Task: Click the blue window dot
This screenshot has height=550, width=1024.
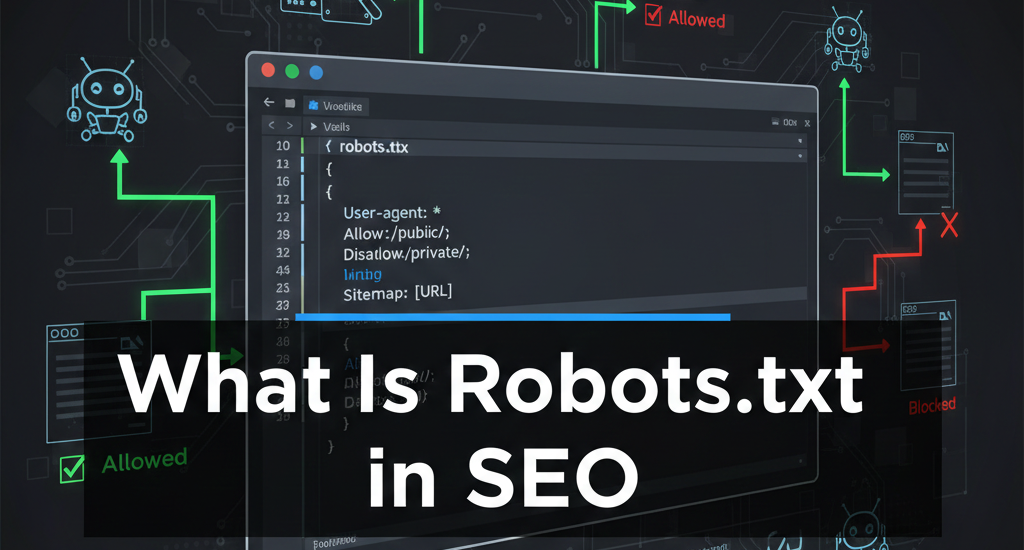Action: point(316,73)
